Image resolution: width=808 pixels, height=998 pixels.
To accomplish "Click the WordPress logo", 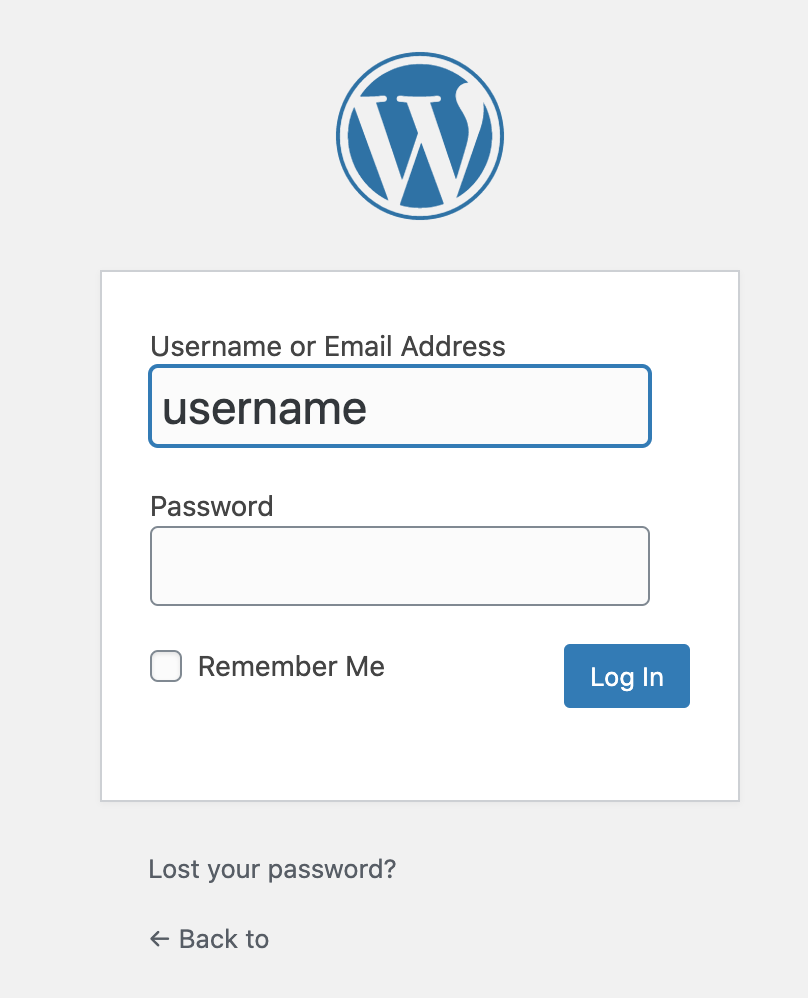I will pyautogui.click(x=420, y=136).
